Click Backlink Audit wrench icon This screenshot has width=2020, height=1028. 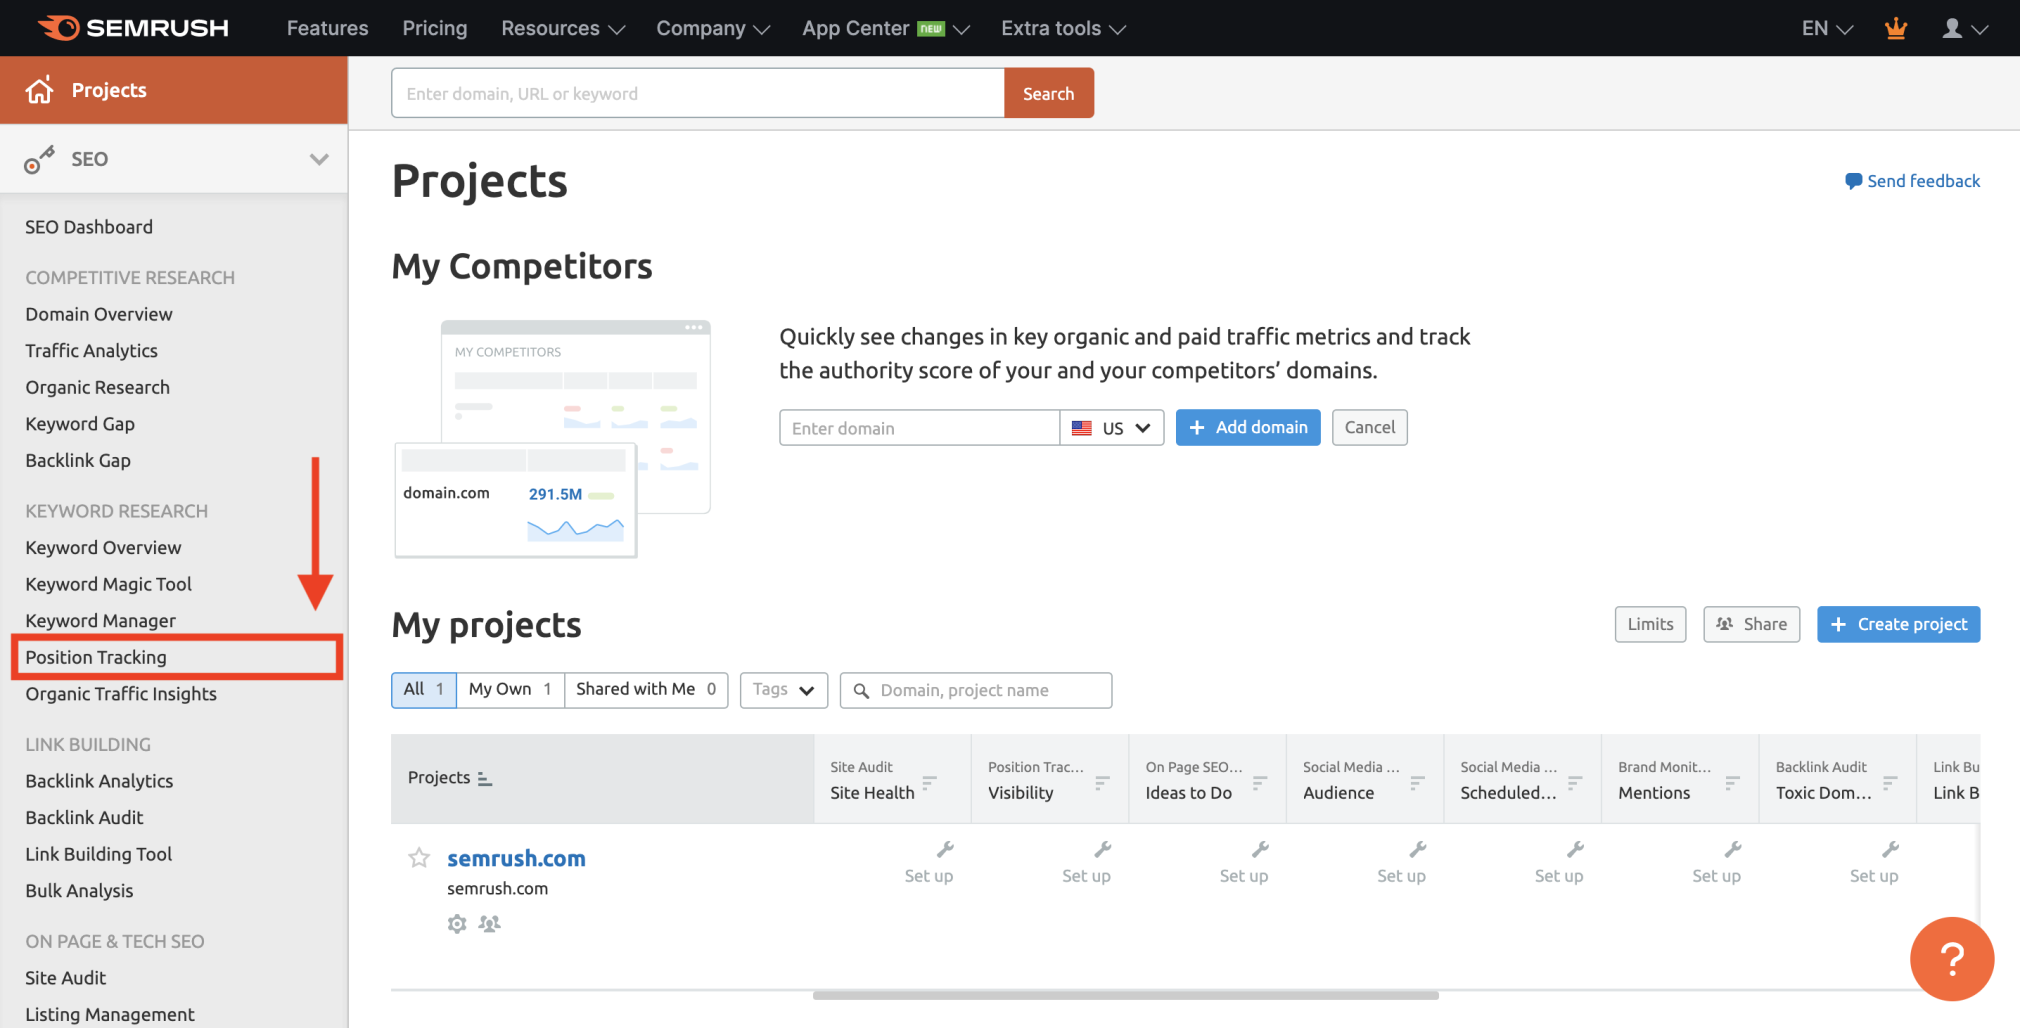pos(1890,849)
